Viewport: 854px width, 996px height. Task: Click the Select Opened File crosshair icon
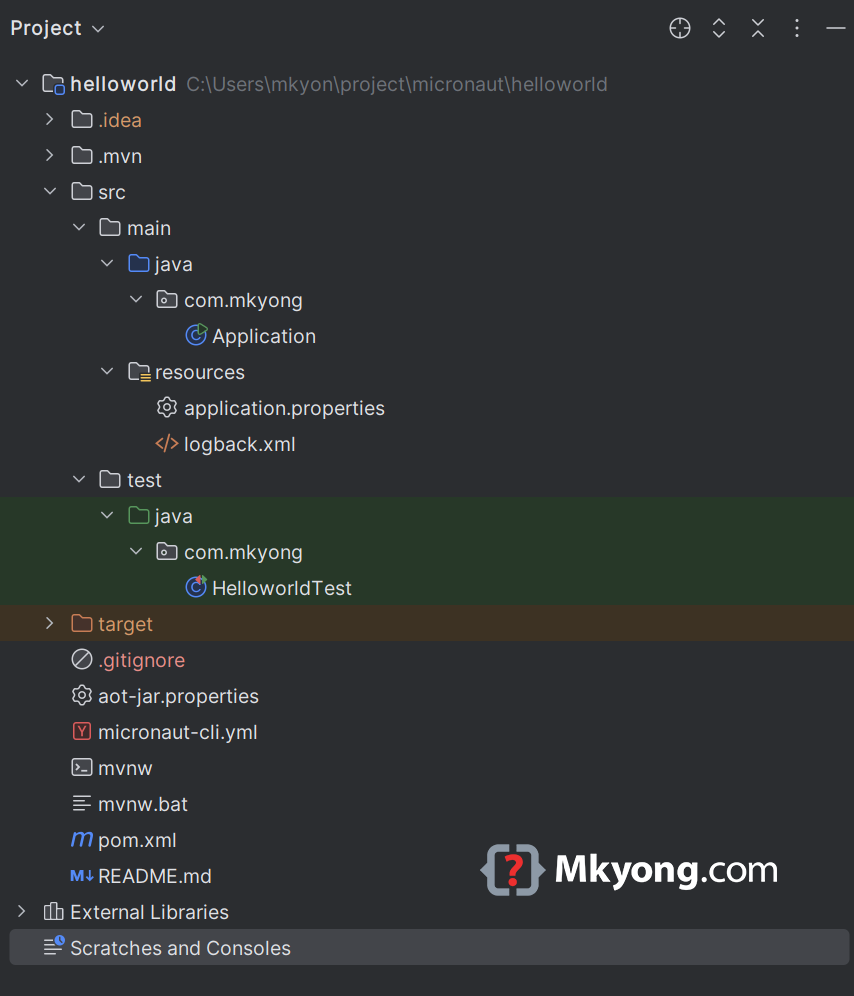[680, 28]
